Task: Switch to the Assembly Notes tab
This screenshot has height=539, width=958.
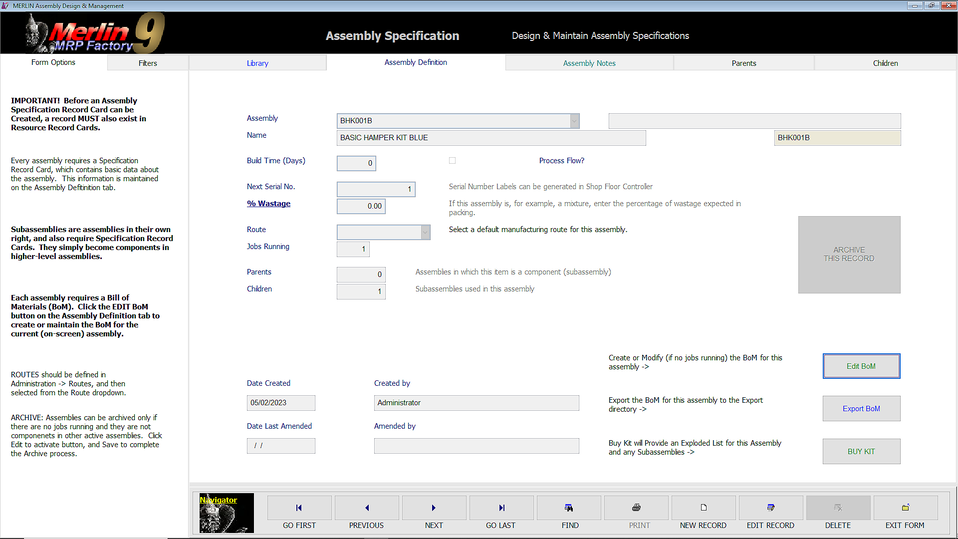Action: click(589, 63)
